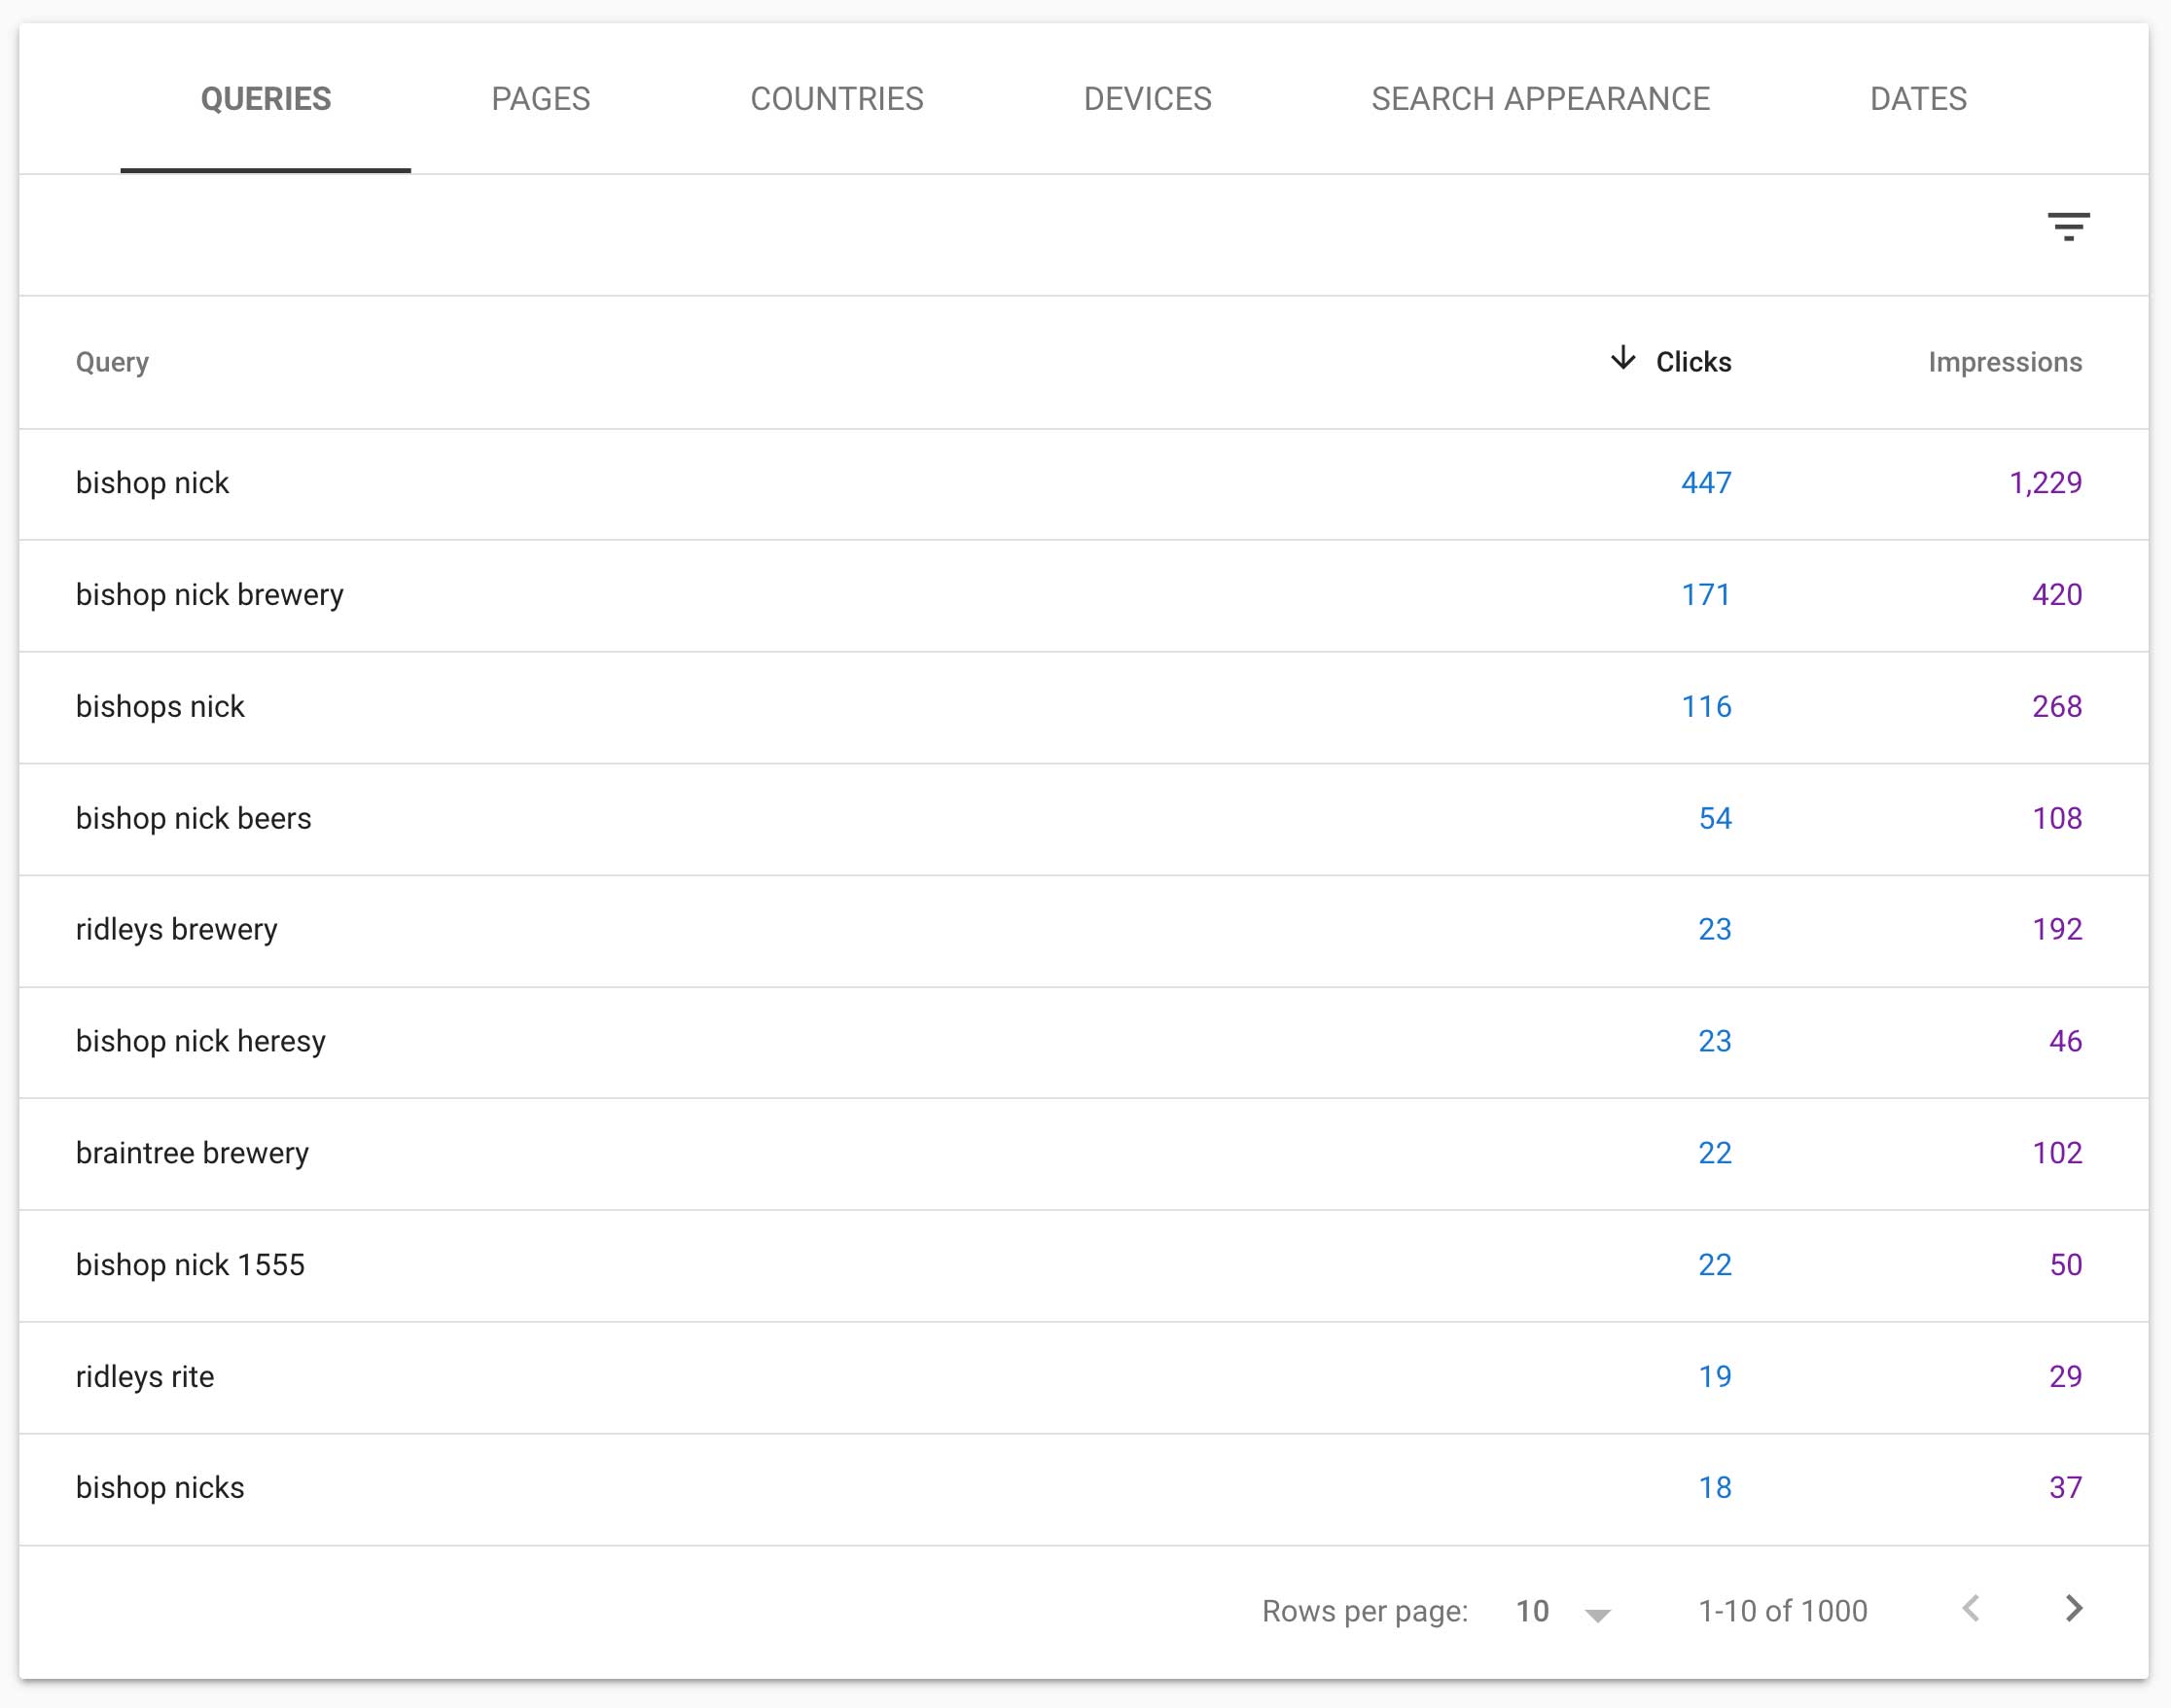
Task: Click the 268 impressions value
Action: [x=2057, y=707]
